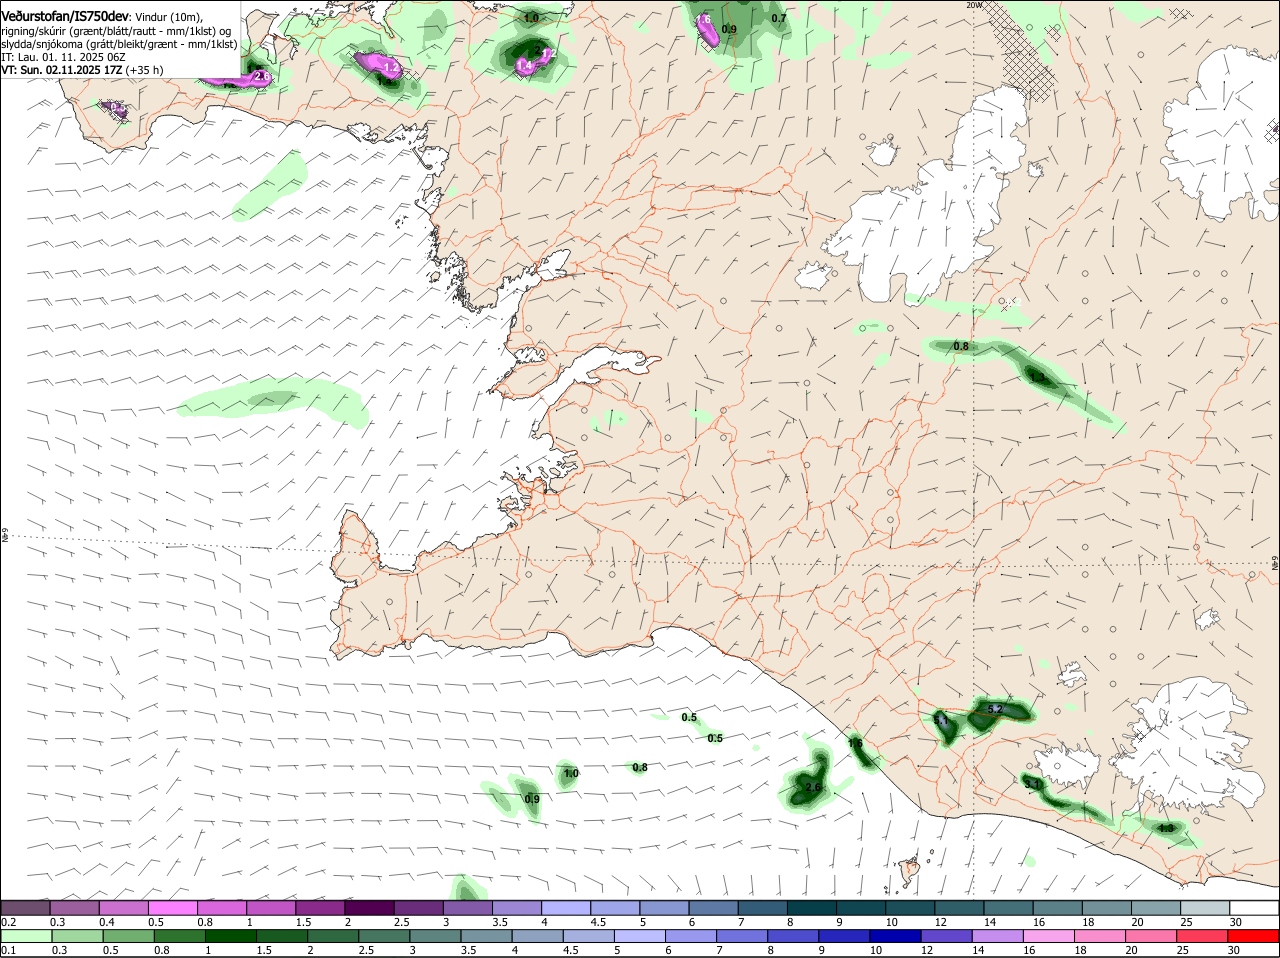Click the precipitation value 0.7 near top edge
The image size is (1280, 958).
point(779,18)
